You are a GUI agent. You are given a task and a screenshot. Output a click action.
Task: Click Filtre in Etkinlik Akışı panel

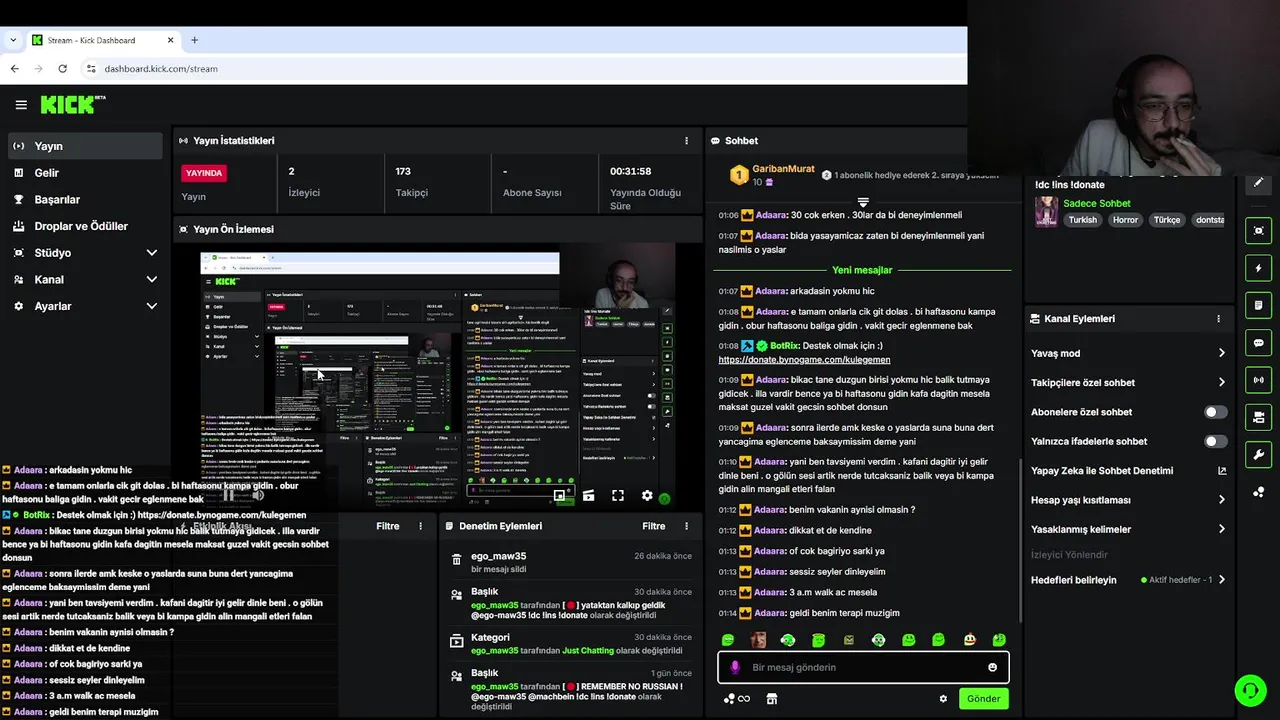(387, 526)
